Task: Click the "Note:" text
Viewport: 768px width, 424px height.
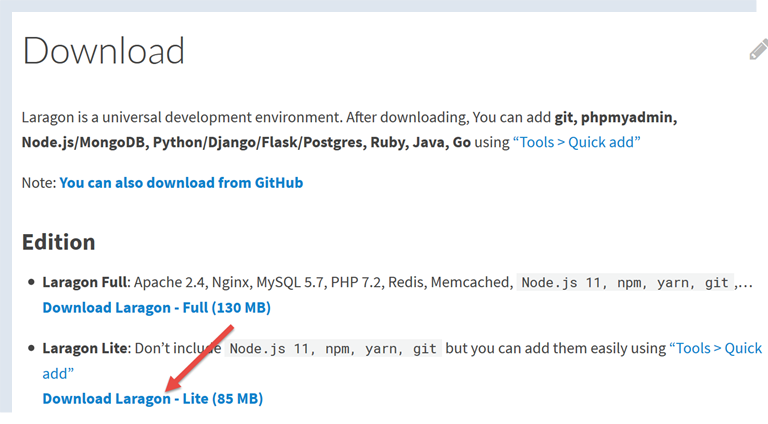Action: click(38, 183)
